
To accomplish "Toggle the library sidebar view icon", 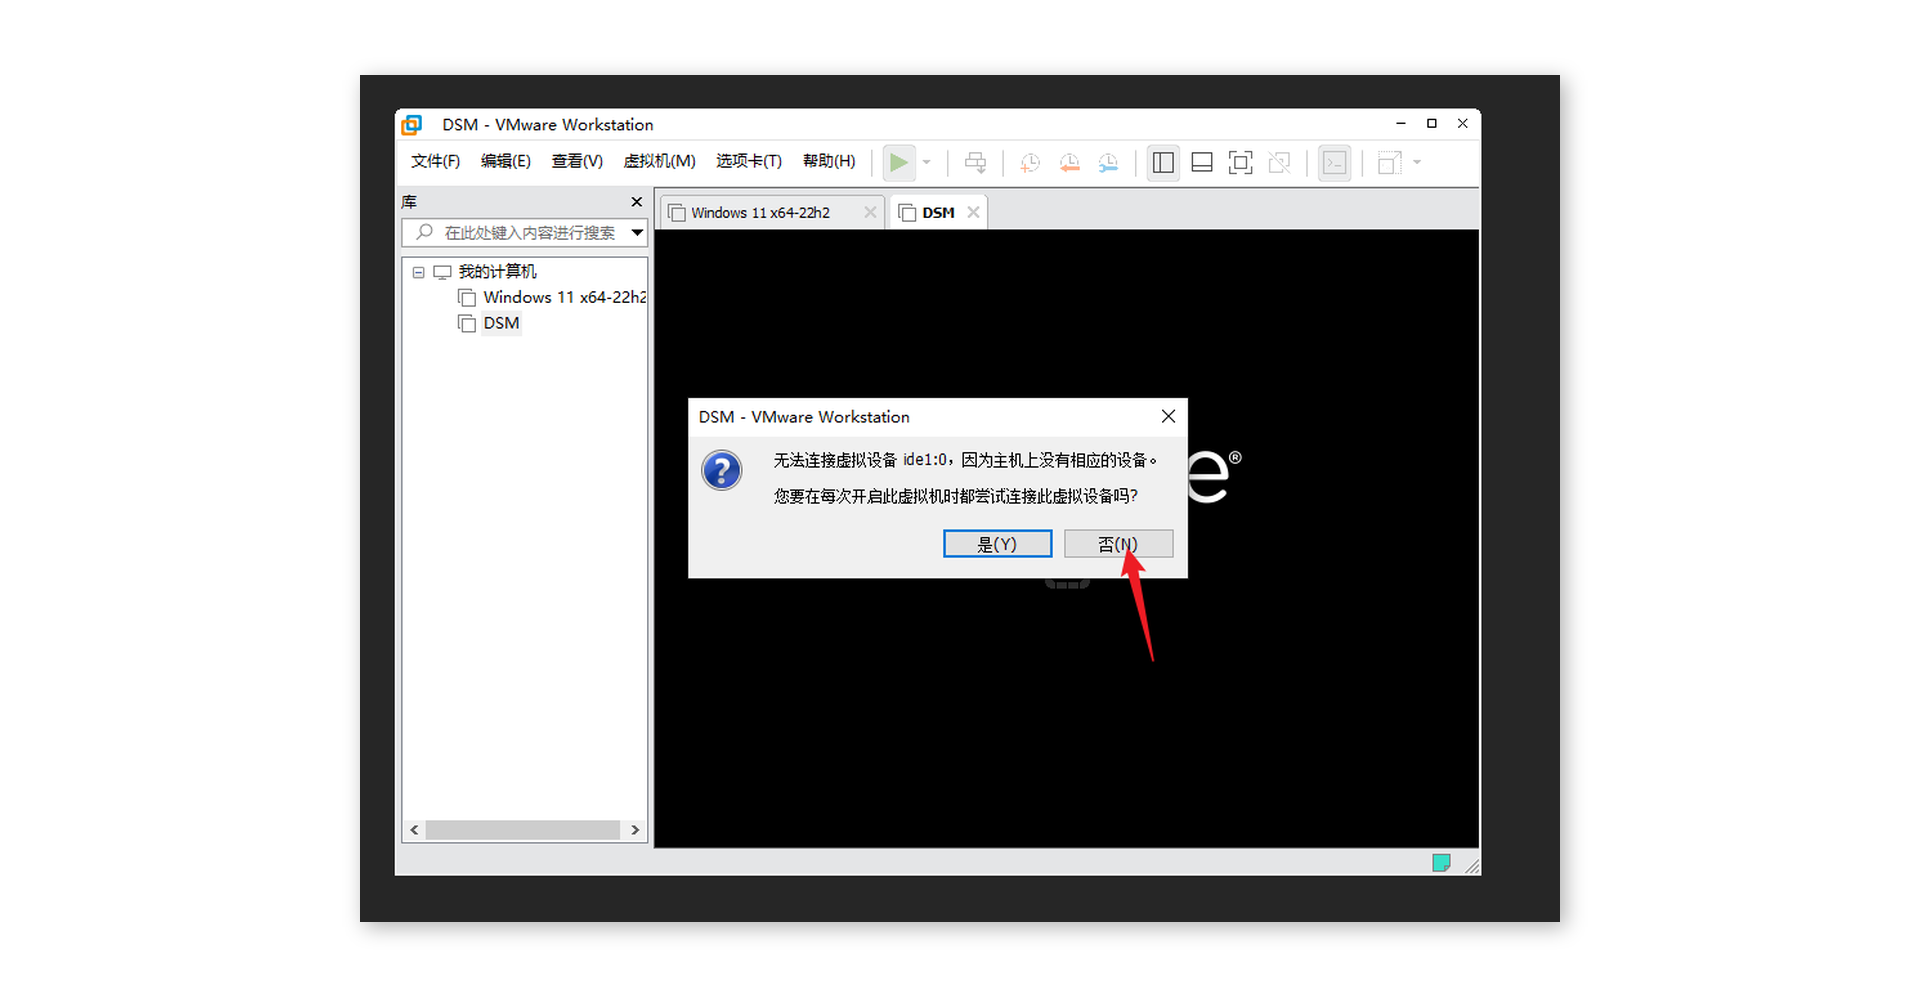I will (1163, 162).
